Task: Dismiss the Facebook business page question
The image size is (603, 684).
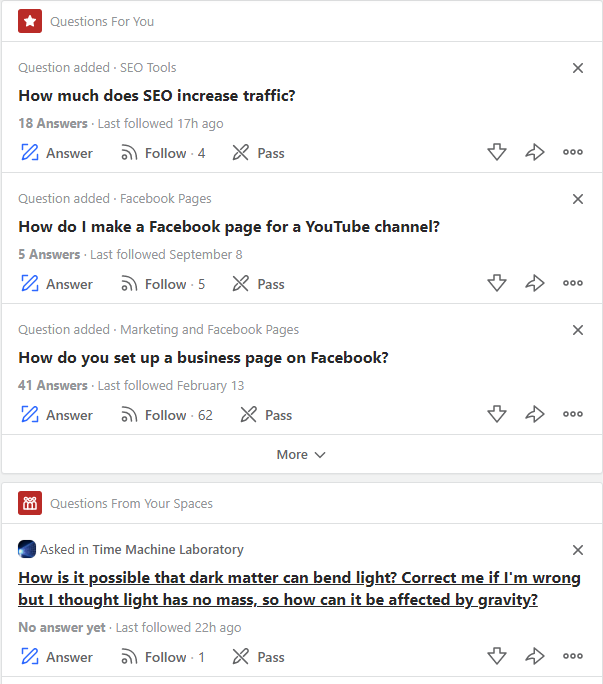Action: click(578, 330)
